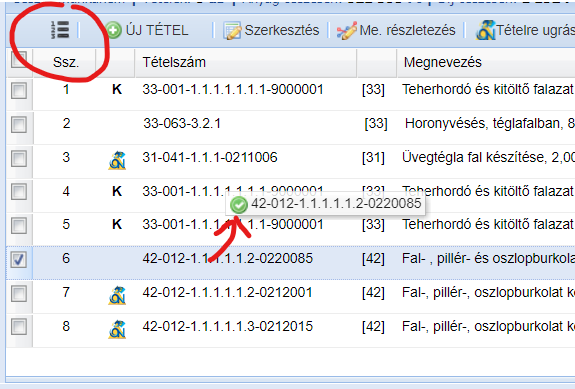Click the Tételre ugrás icon
Image resolution: width=575 pixels, height=389 pixels.
486,30
